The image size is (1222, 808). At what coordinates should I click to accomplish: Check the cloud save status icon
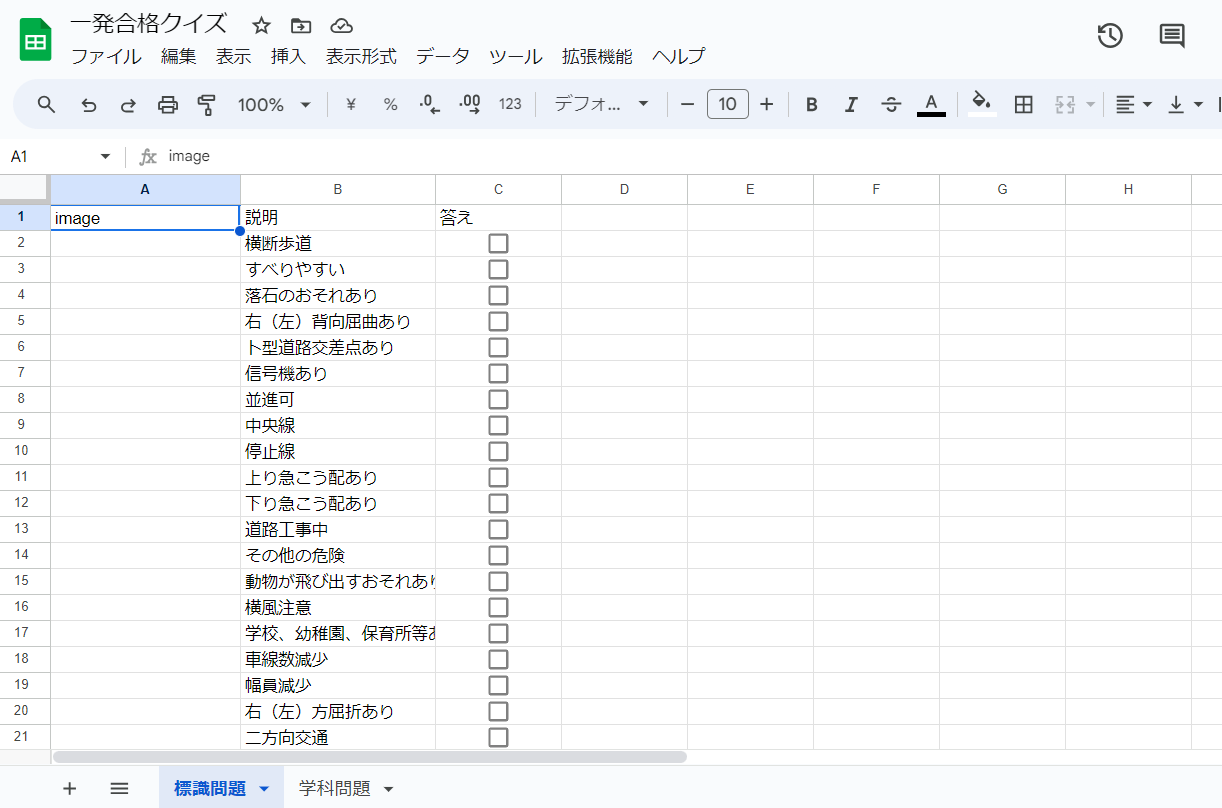click(342, 25)
